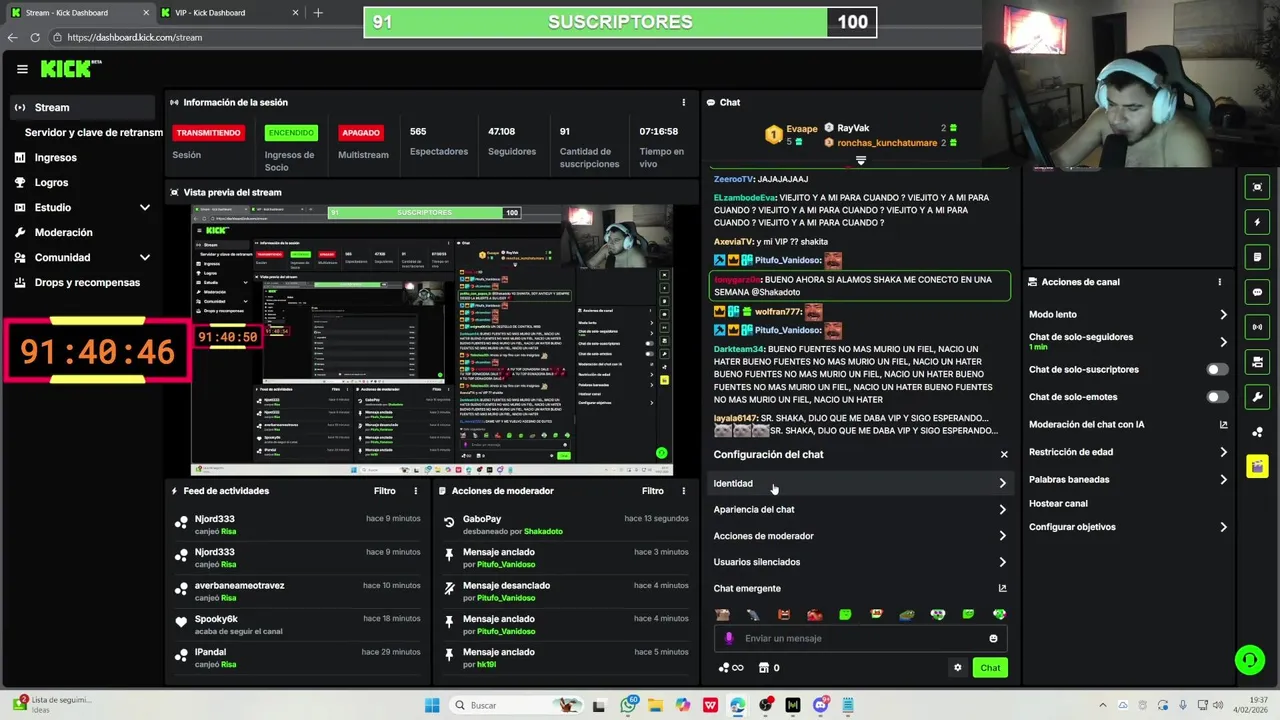
Task: Click Hostear canal action
Action: (x=1058, y=503)
